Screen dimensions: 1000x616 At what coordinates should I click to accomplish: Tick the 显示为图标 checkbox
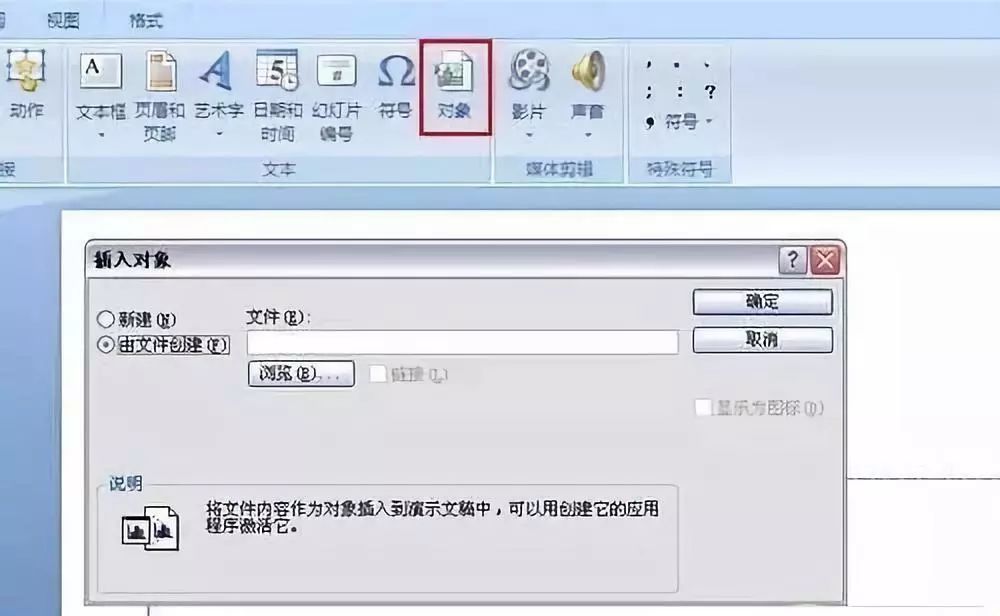click(703, 407)
